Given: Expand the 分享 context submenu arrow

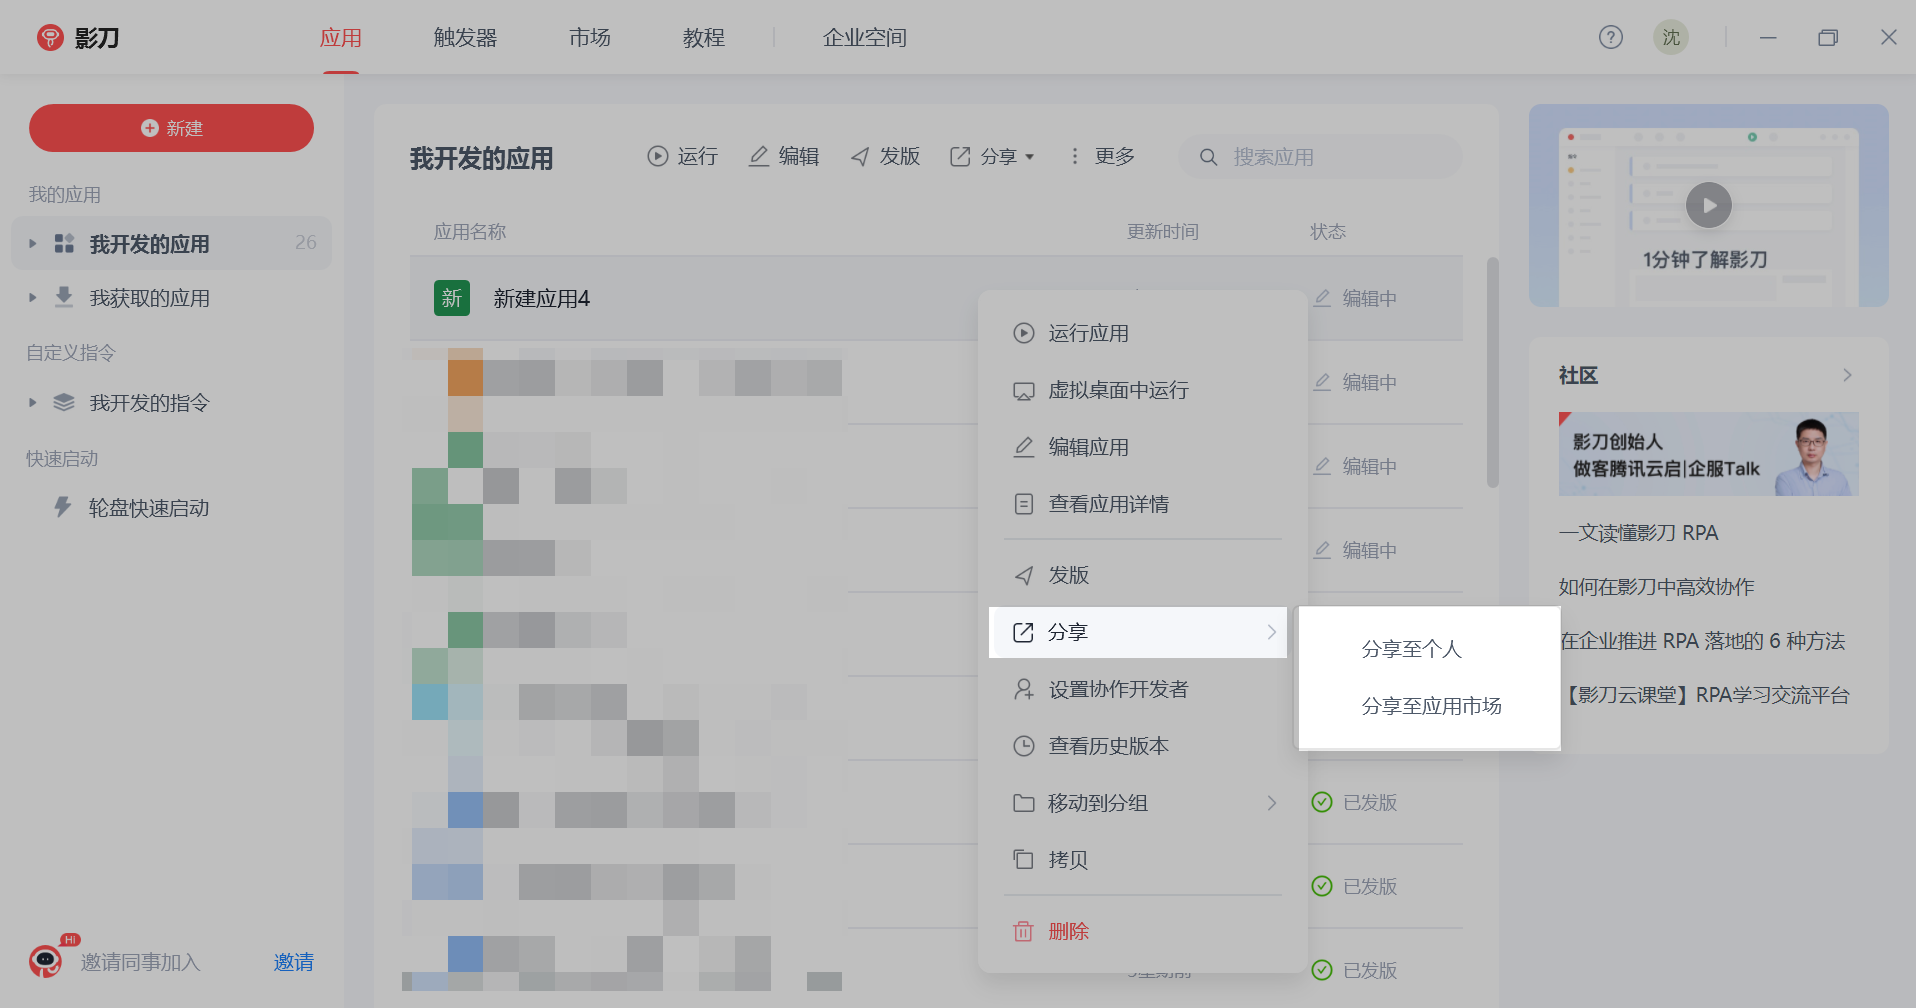Looking at the screenshot, I should tap(1272, 632).
